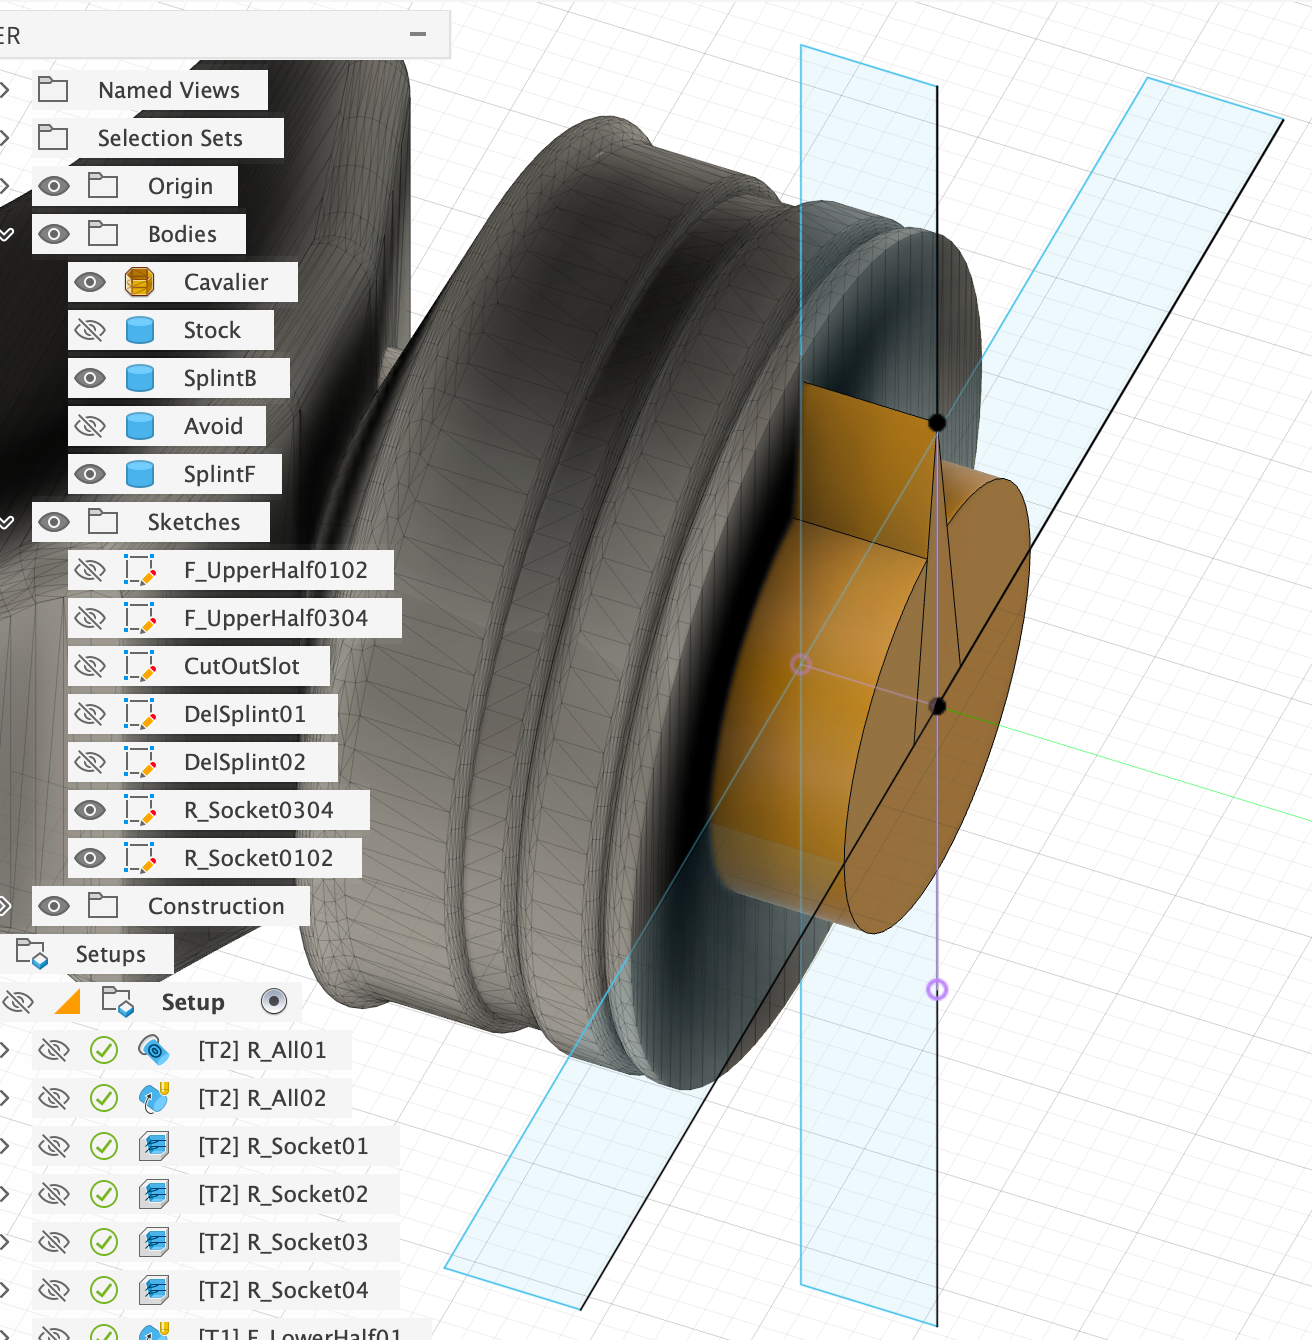Click the R_Socket0304 sketch icon
The image size is (1312, 1340).
tap(140, 810)
